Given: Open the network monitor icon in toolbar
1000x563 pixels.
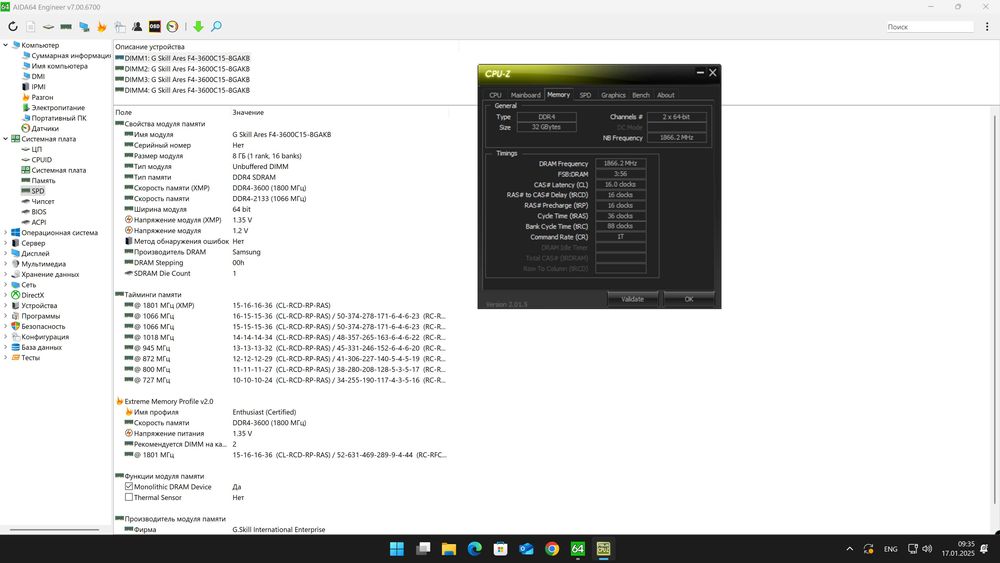Looking at the screenshot, I should (x=84, y=26).
